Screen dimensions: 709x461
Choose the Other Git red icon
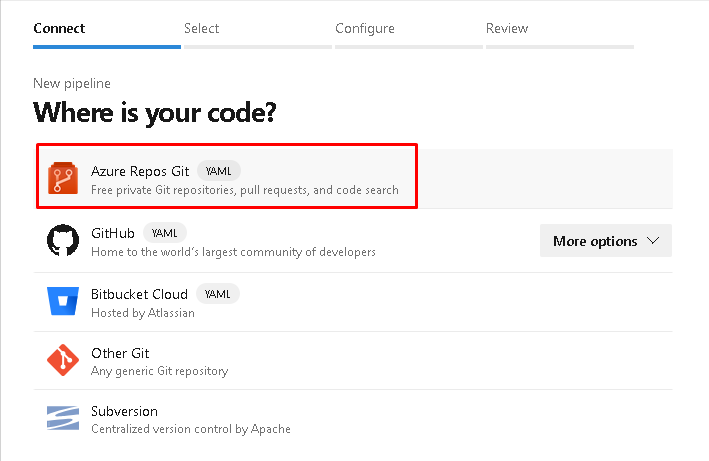click(63, 360)
